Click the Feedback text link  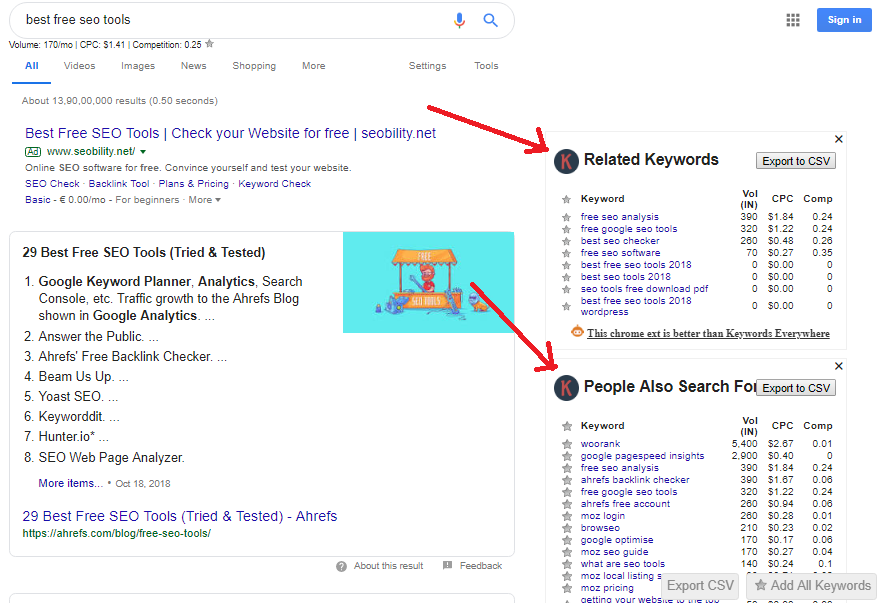point(481,566)
